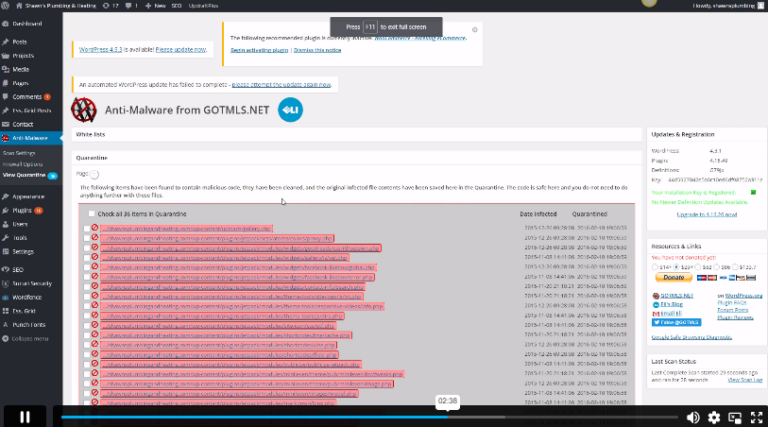768x427 pixels.
Task: Open the UpdraftPlus admin bar menu
Action: click(203, 6)
